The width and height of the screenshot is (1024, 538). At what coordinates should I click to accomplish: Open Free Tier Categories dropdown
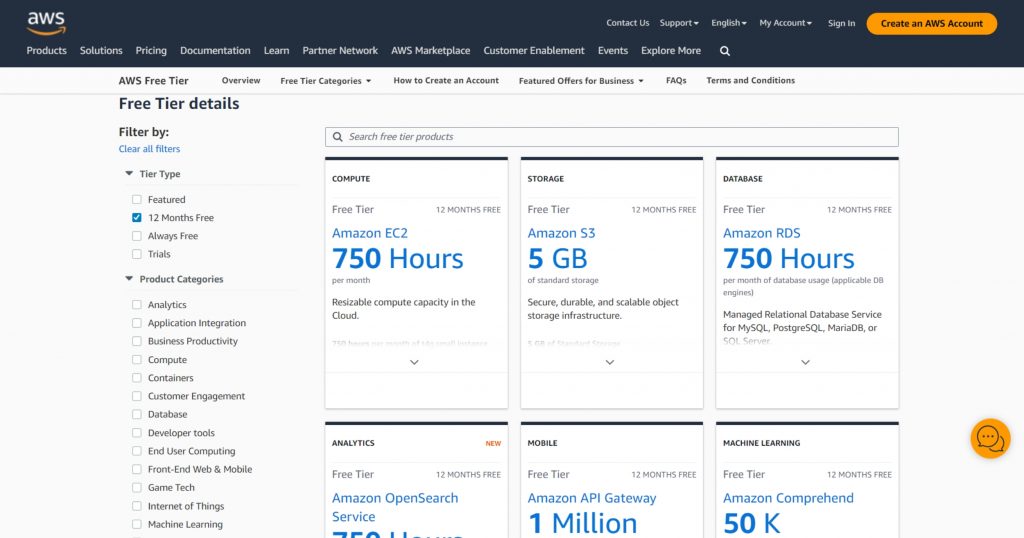point(326,81)
